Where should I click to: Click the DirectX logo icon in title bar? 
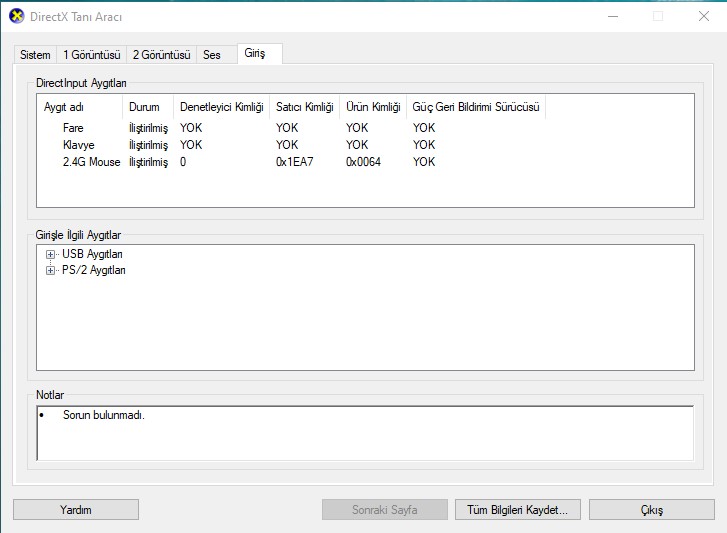[x=17, y=16]
